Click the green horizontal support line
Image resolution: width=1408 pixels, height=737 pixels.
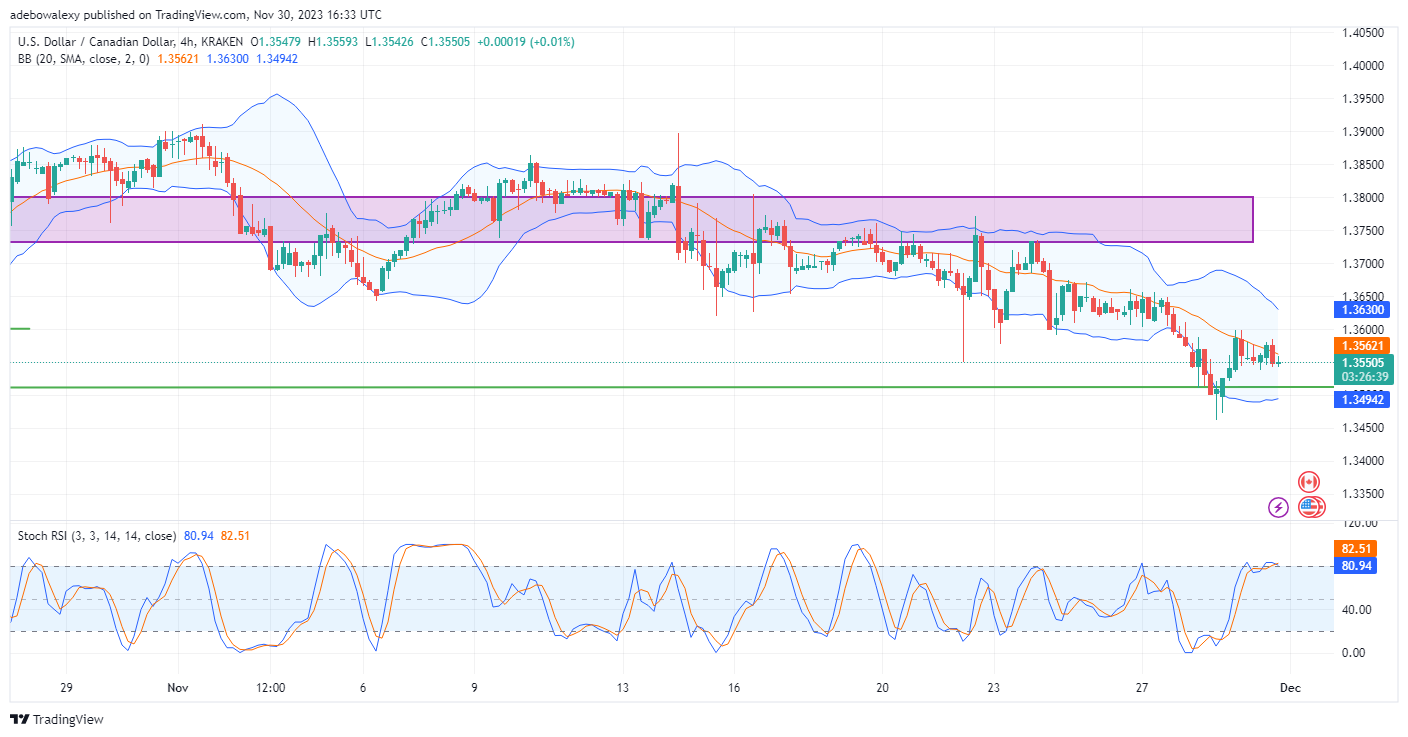tap(671, 386)
